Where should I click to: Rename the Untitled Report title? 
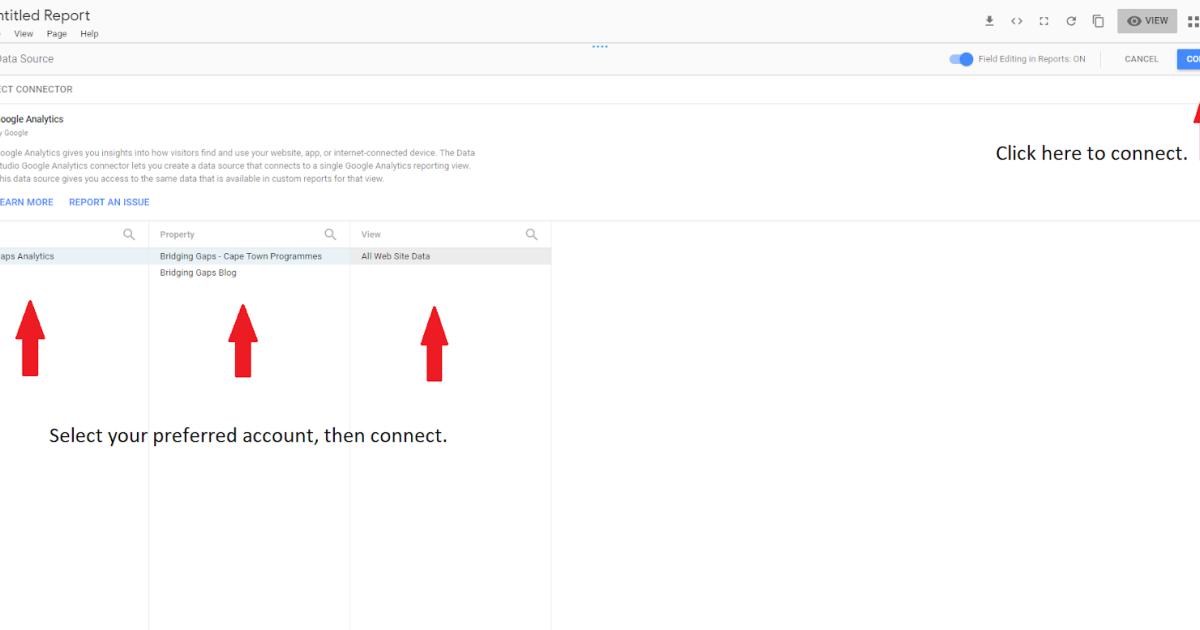point(45,14)
